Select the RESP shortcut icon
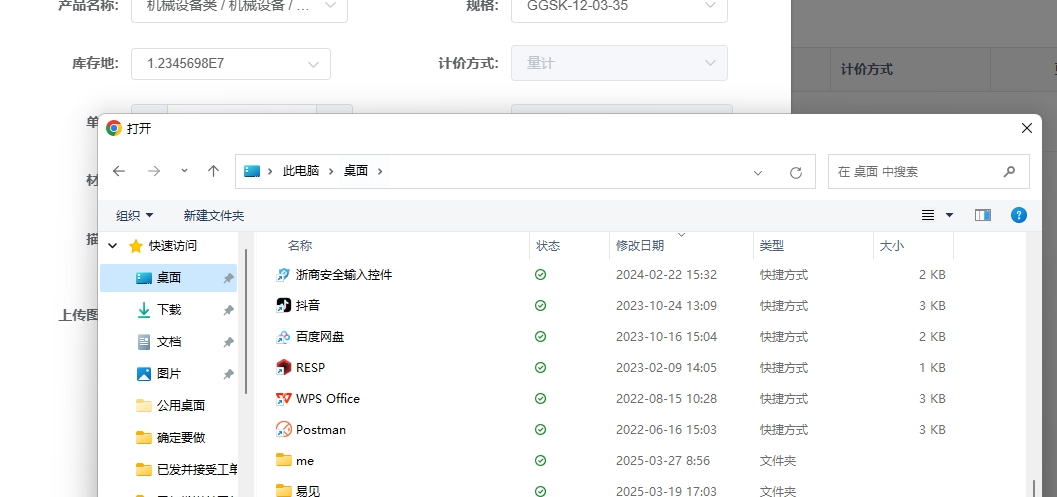This screenshot has width=1057, height=497. pos(283,368)
